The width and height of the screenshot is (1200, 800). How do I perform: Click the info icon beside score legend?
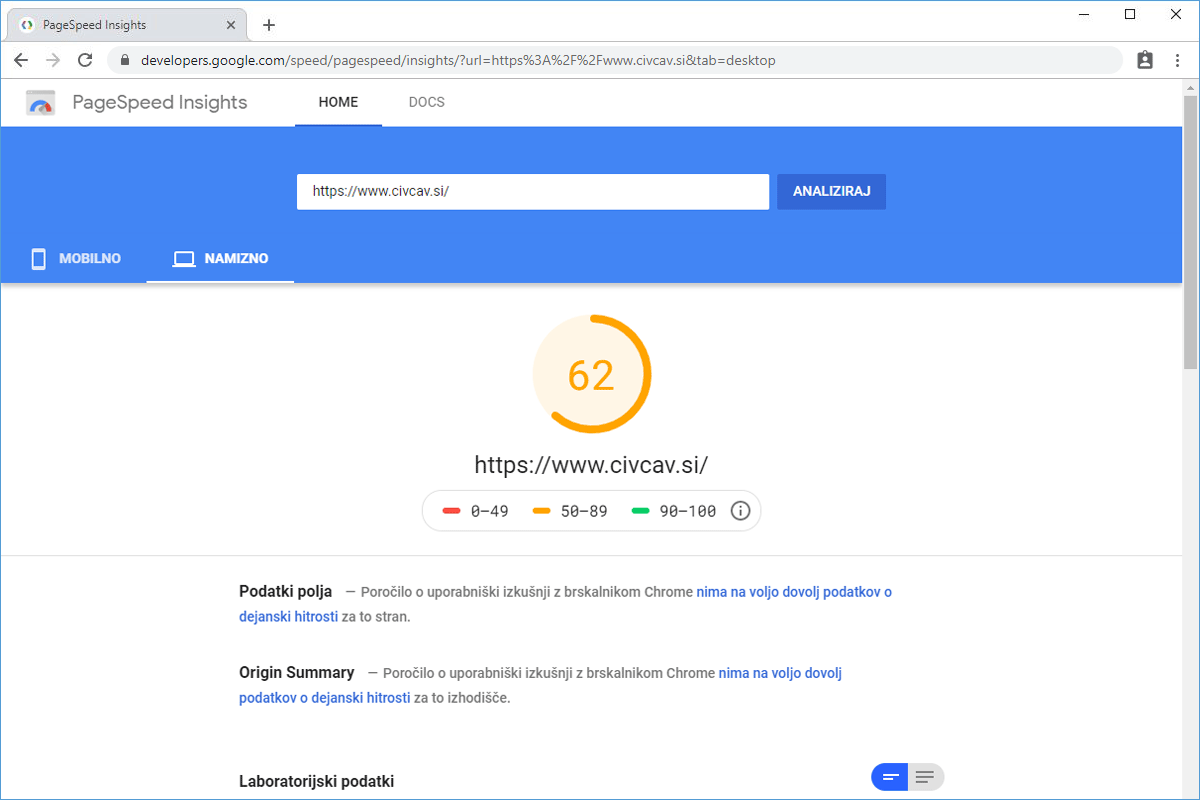[x=740, y=511]
